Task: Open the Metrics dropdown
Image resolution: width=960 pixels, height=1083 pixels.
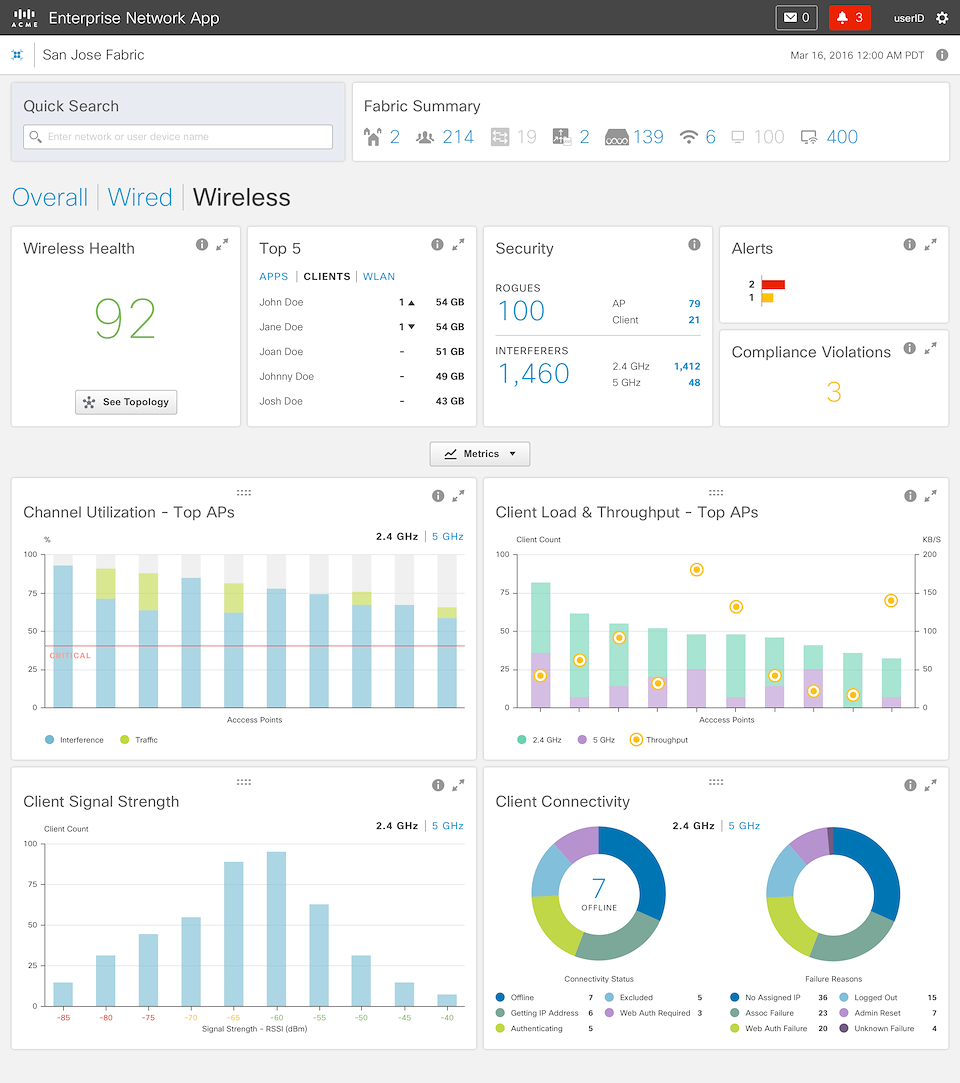Action: 480,454
